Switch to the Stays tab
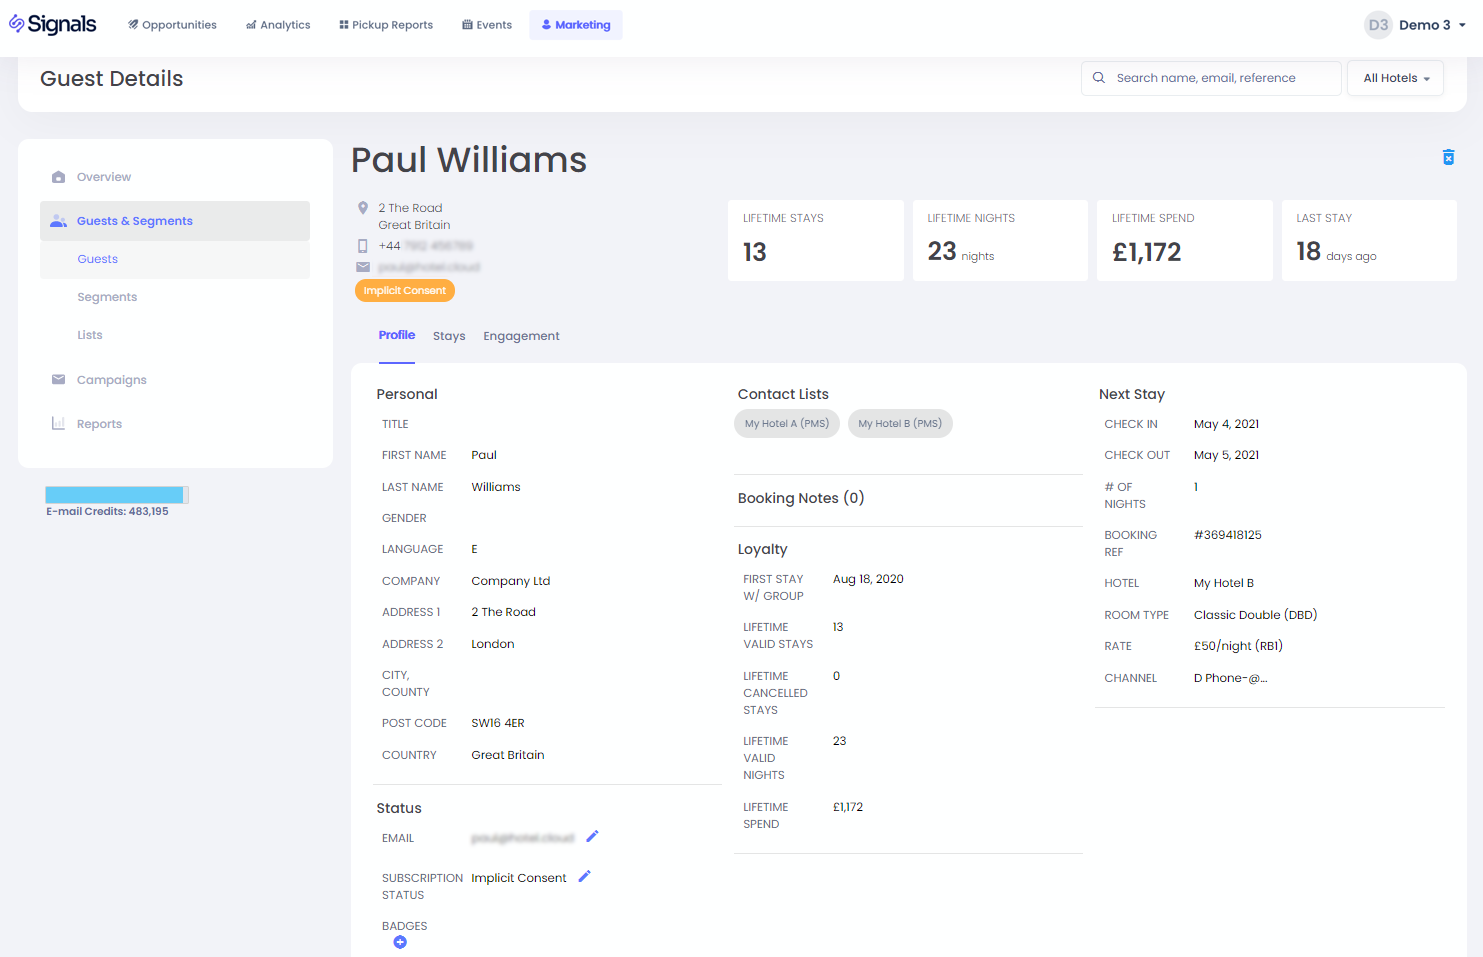The height and width of the screenshot is (957, 1483). click(x=449, y=336)
